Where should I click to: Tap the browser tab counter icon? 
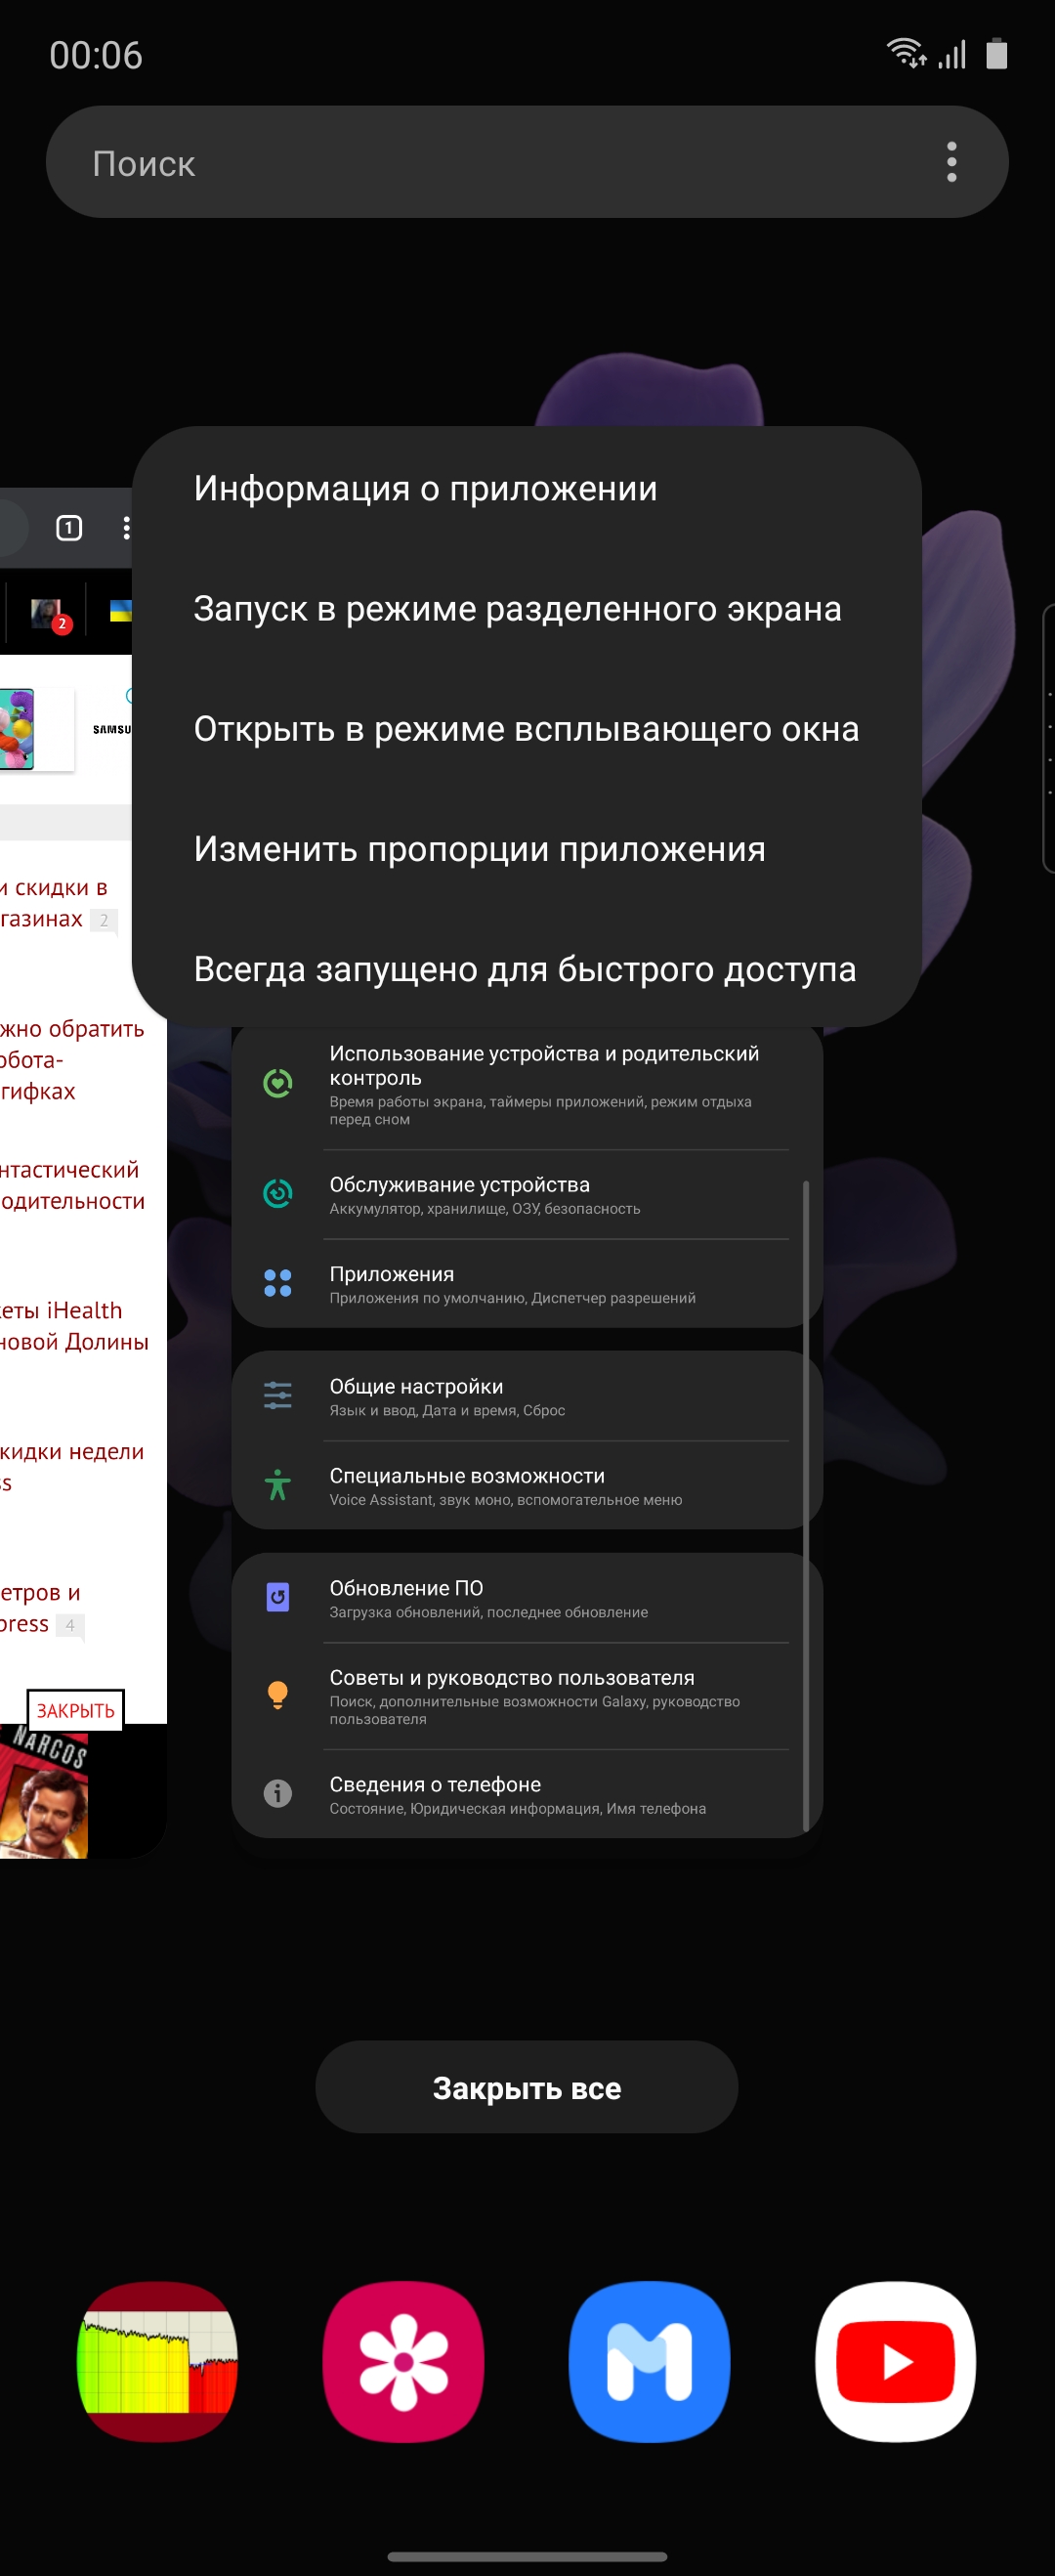click(69, 528)
